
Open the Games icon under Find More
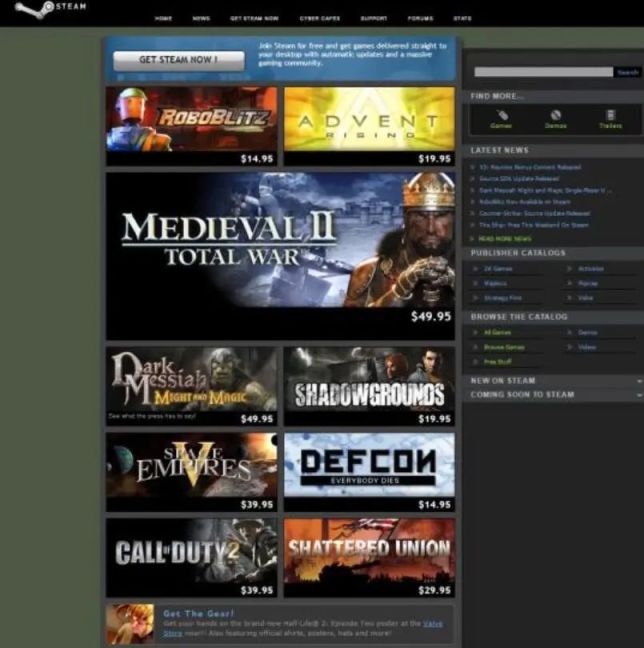(501, 119)
